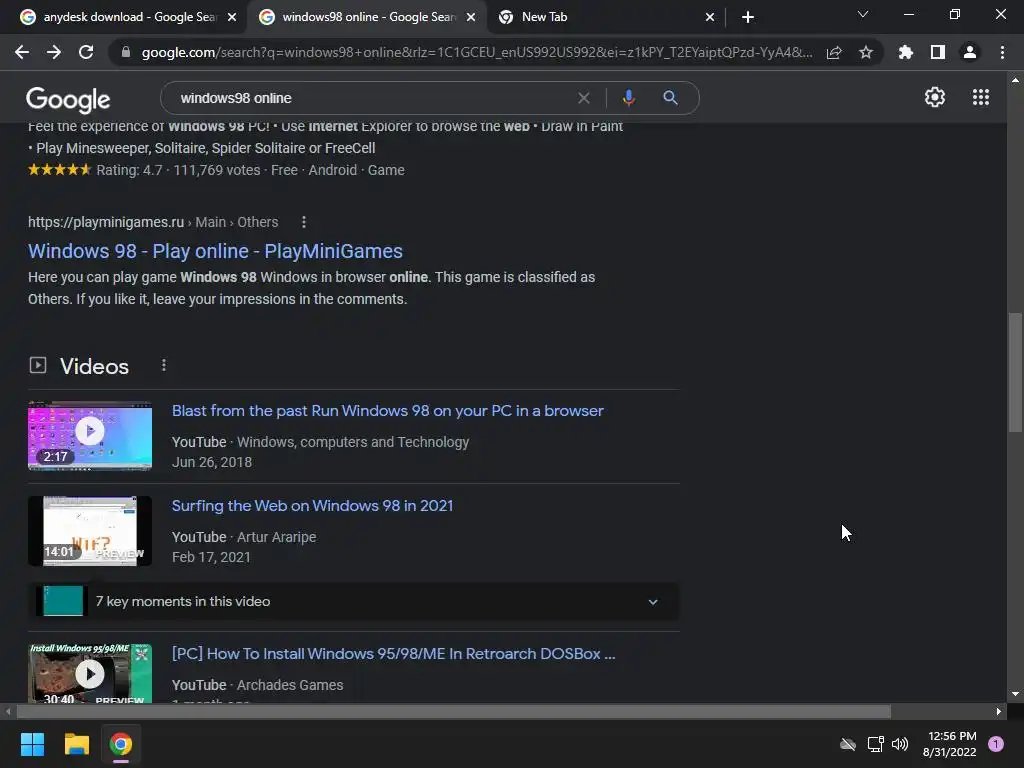Clear the search box with the X

[584, 98]
